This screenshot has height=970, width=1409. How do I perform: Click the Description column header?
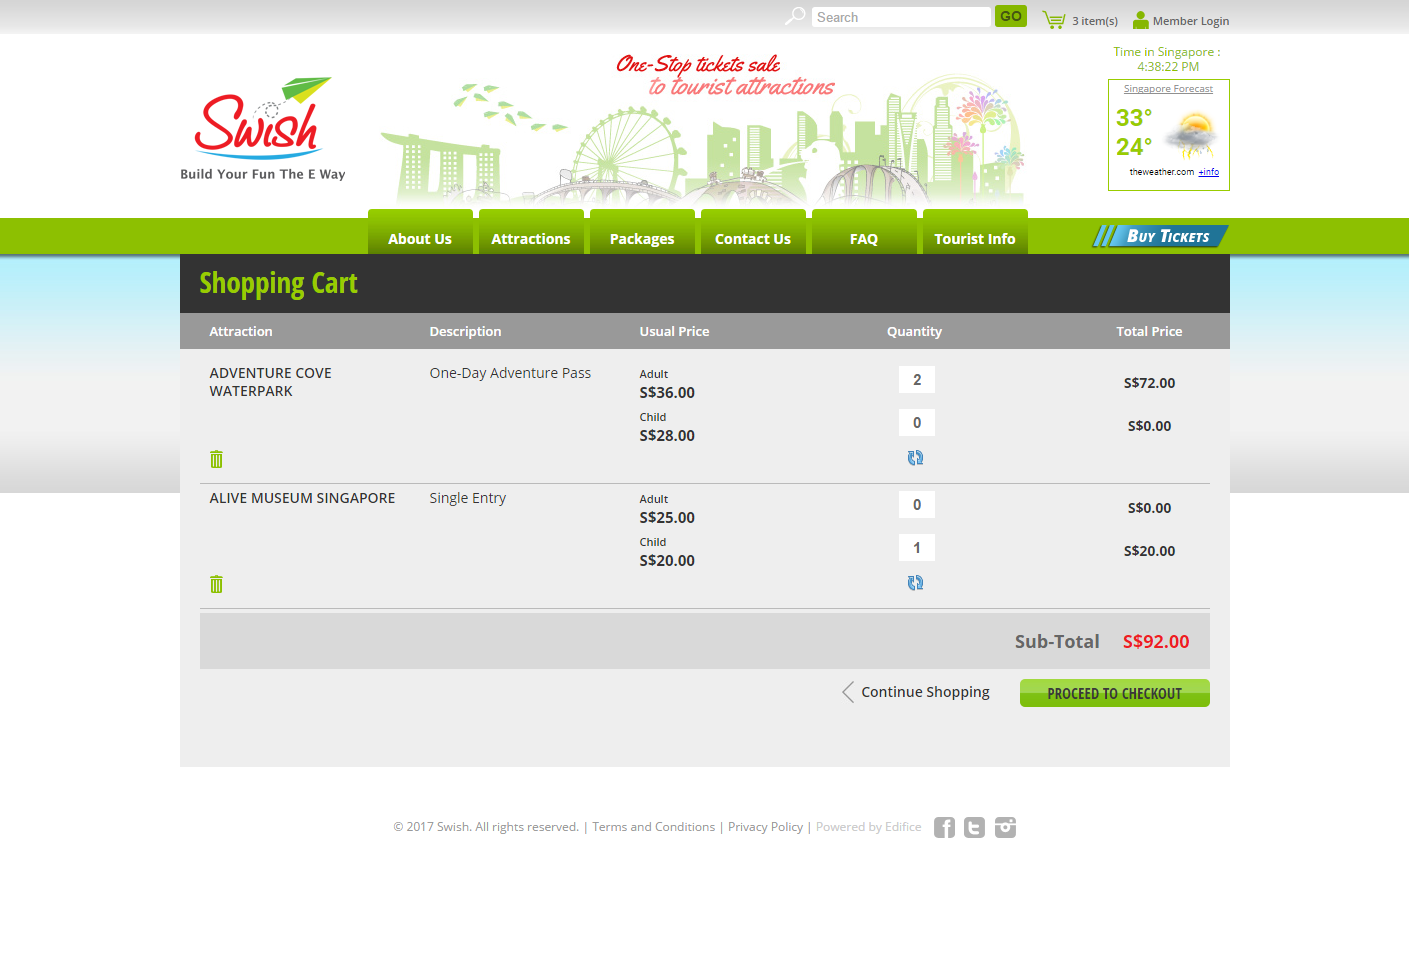click(466, 331)
